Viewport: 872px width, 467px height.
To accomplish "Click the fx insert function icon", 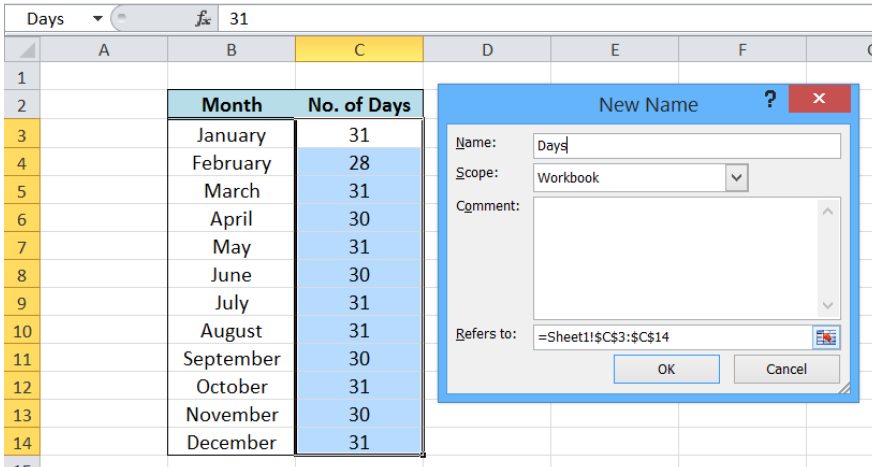I will (x=203, y=19).
